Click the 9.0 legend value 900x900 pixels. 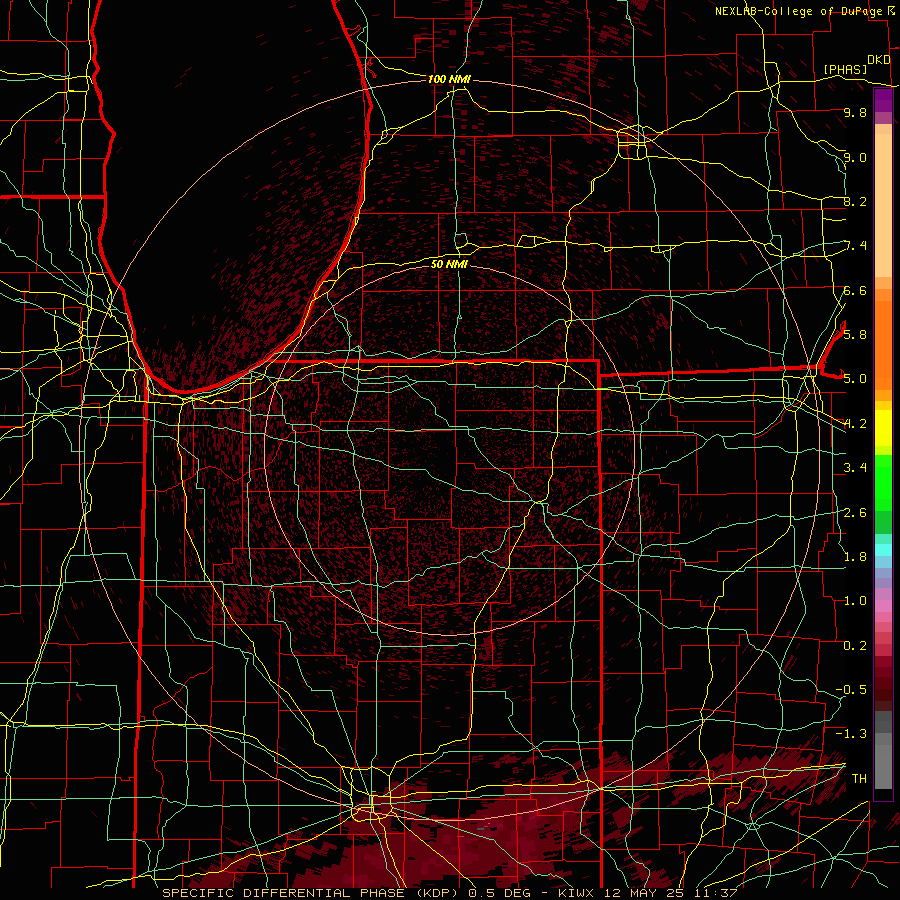[855, 157]
